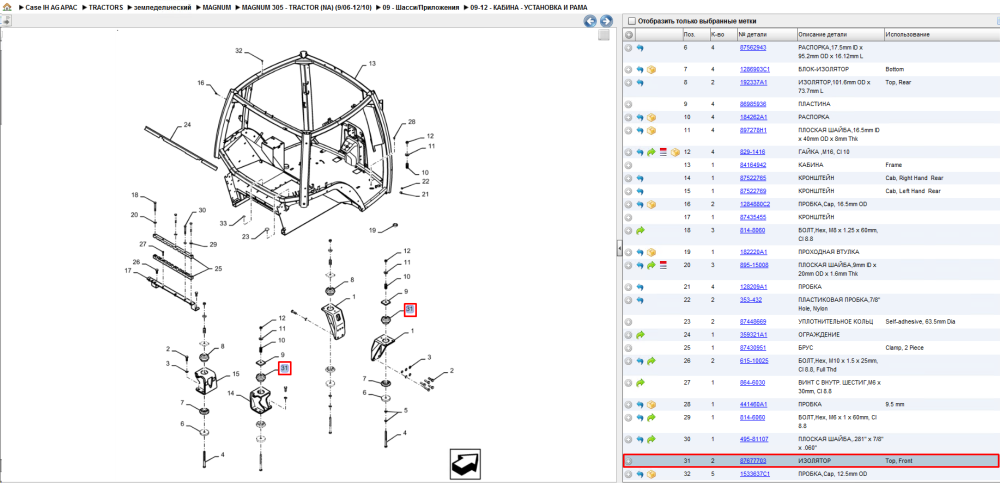
Task: Add part 87562943 using its plus icon
Action: [628, 48]
